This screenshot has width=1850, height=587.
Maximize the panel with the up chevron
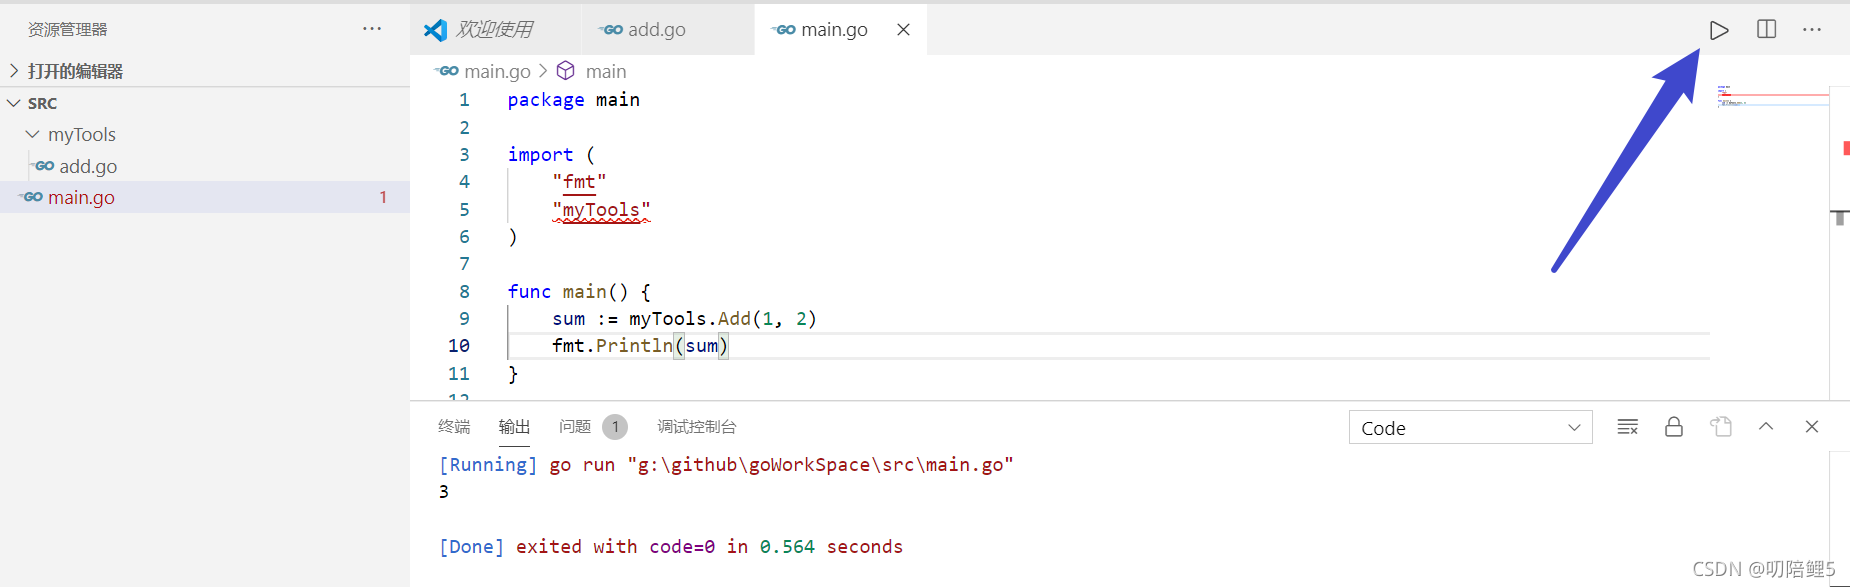click(x=1766, y=427)
